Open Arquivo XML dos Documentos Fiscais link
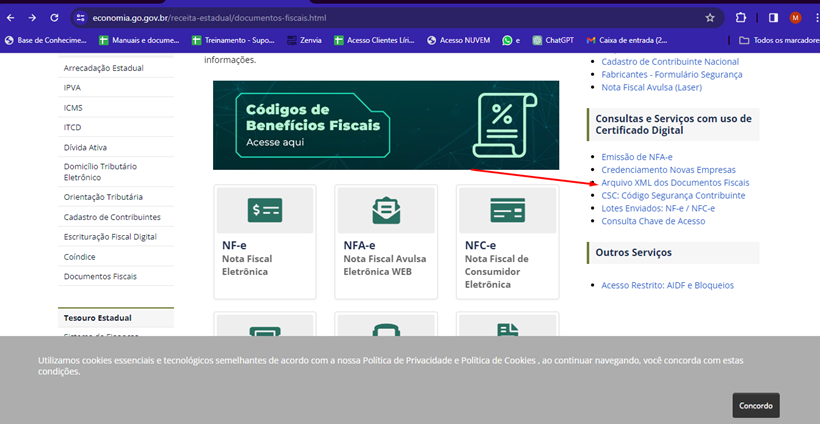The width and height of the screenshot is (820, 424). tap(675, 183)
